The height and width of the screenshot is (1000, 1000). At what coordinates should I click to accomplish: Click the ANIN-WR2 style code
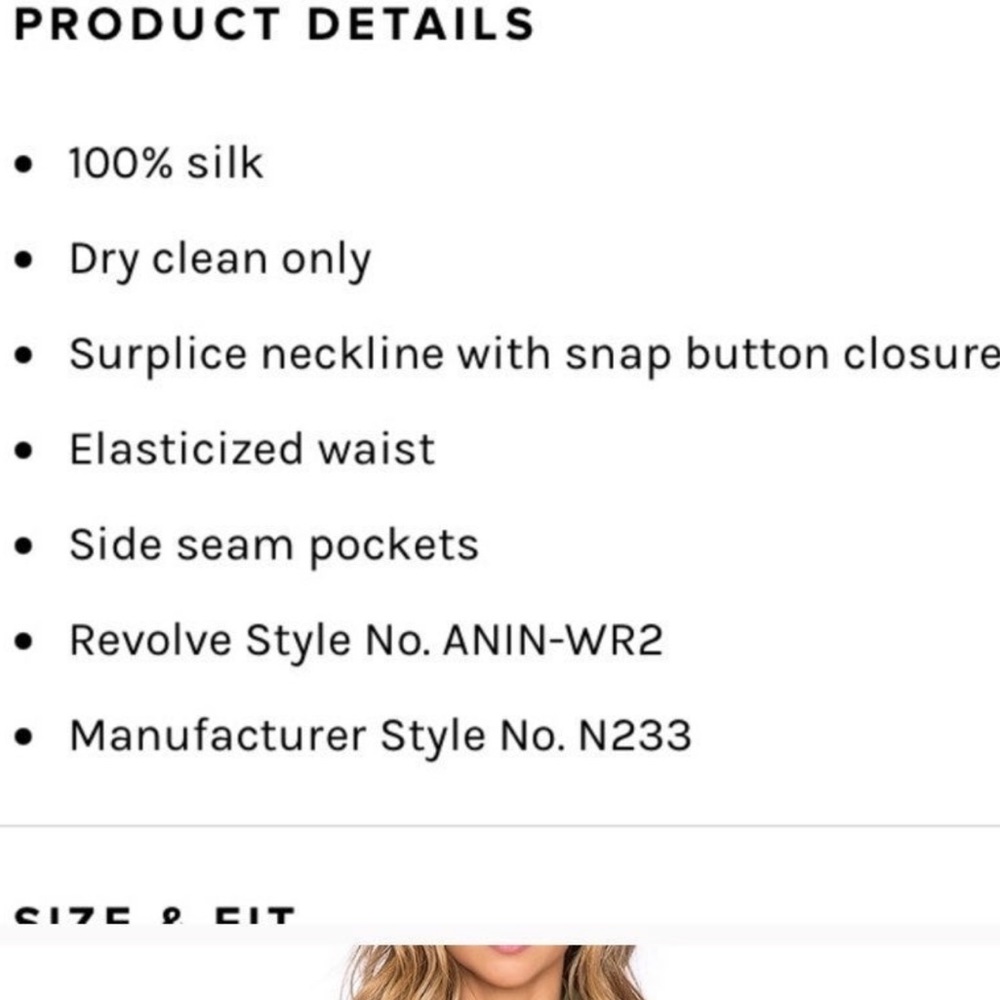(553, 640)
